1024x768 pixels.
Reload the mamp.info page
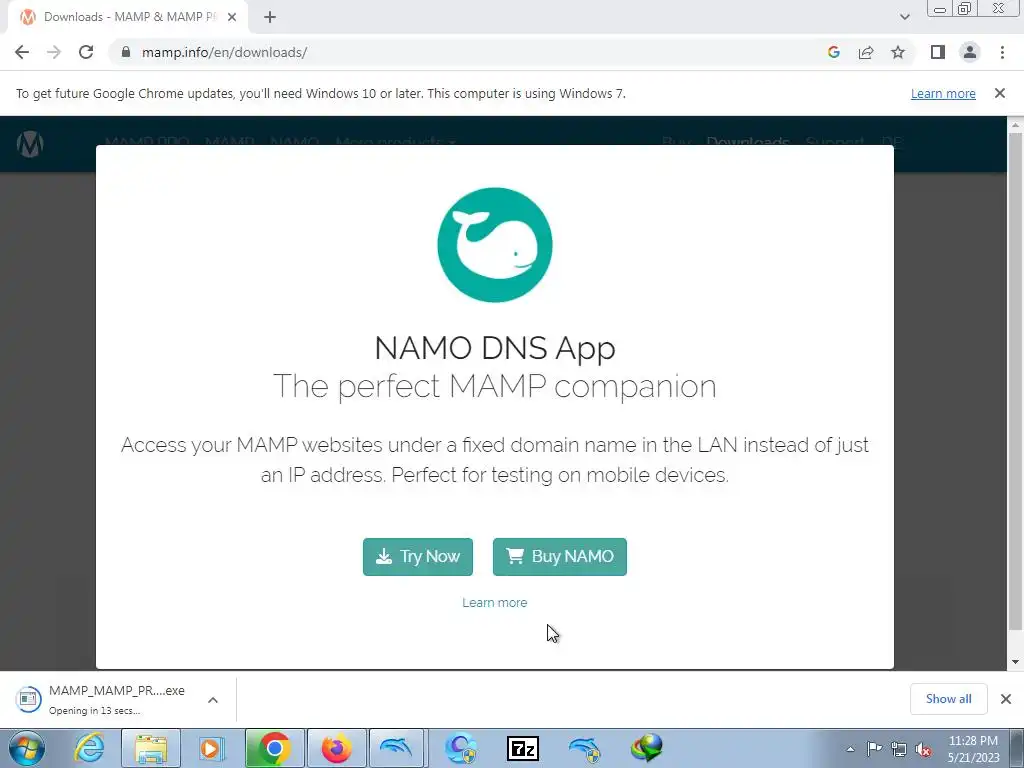(86, 52)
